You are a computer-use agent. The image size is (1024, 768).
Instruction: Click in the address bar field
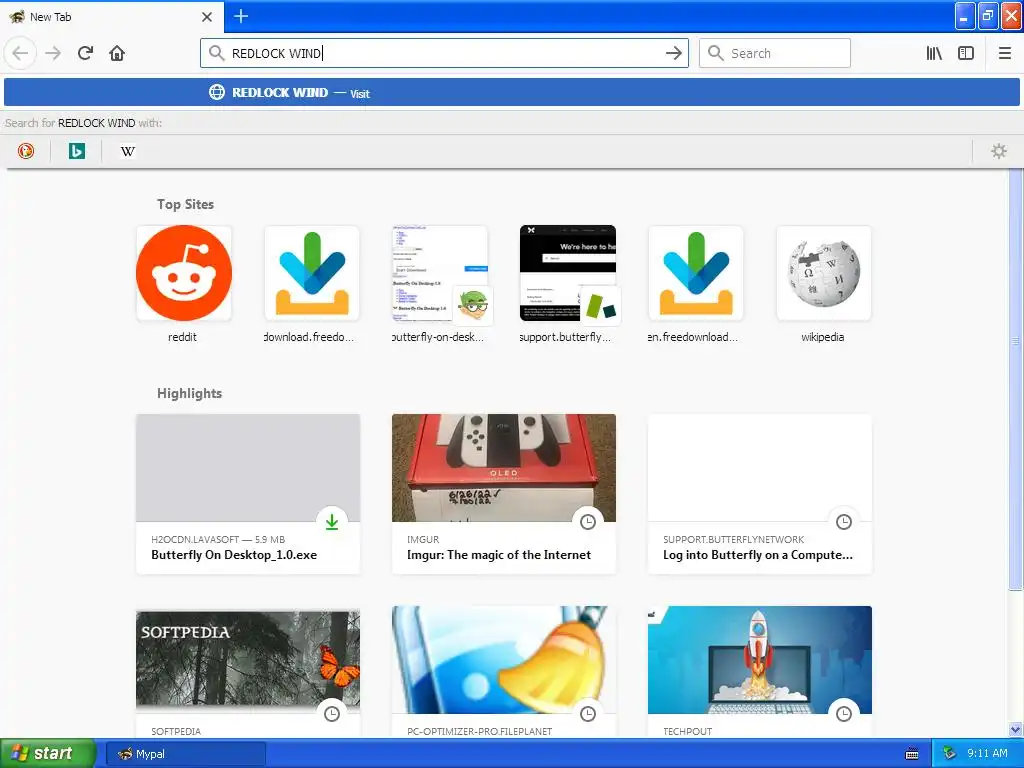pyautogui.click(x=444, y=53)
